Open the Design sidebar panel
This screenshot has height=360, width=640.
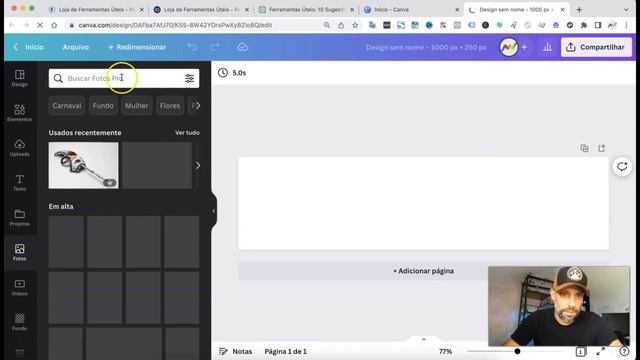(x=20, y=78)
